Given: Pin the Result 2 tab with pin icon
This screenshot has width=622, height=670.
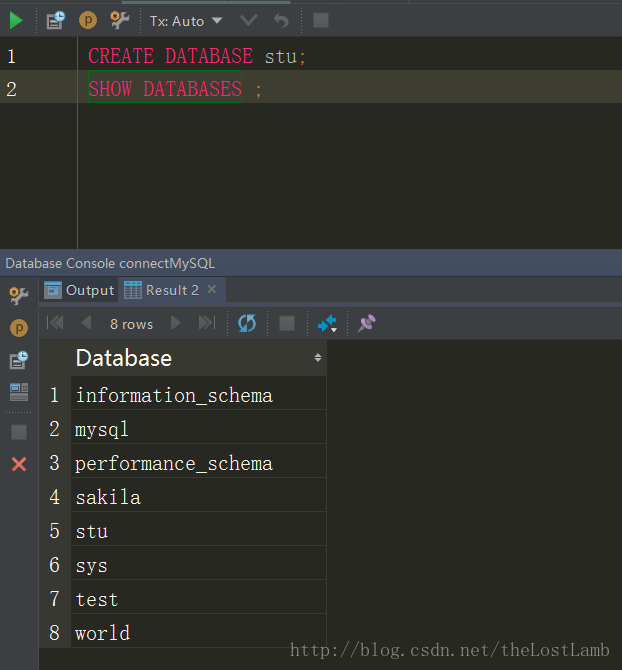Looking at the screenshot, I should point(367,323).
